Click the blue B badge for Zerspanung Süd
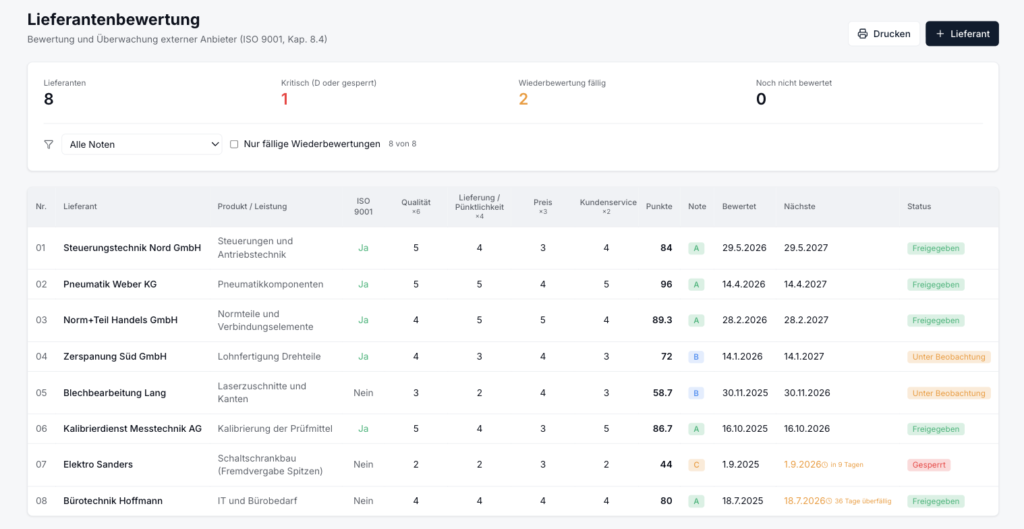Screen dimensions: 1024x529 (x=696, y=357)
